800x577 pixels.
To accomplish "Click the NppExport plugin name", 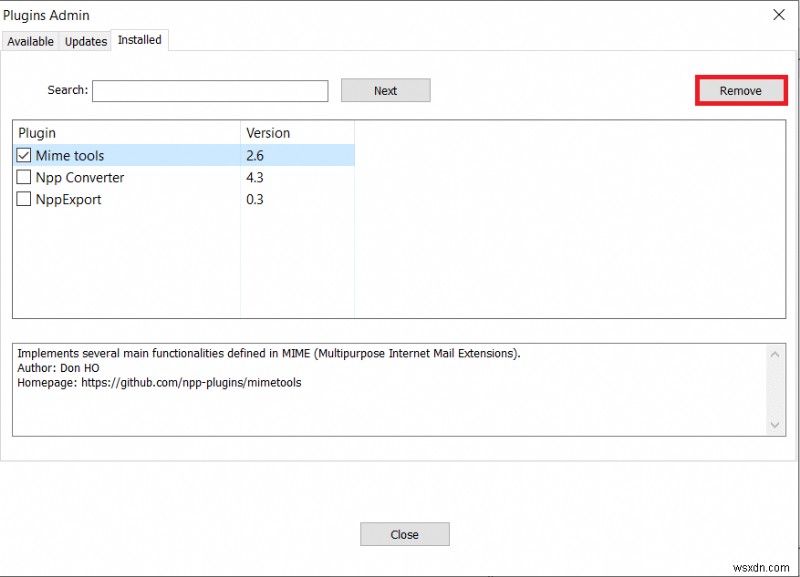I will pyautogui.click(x=71, y=199).
